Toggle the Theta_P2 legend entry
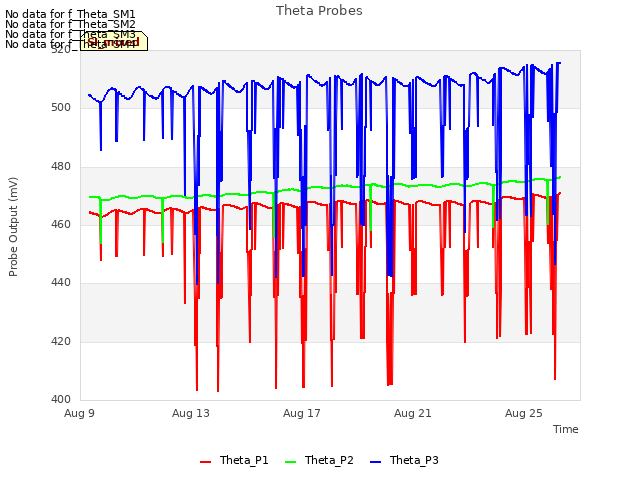Image resolution: width=640 pixels, height=480 pixels. (x=319, y=460)
